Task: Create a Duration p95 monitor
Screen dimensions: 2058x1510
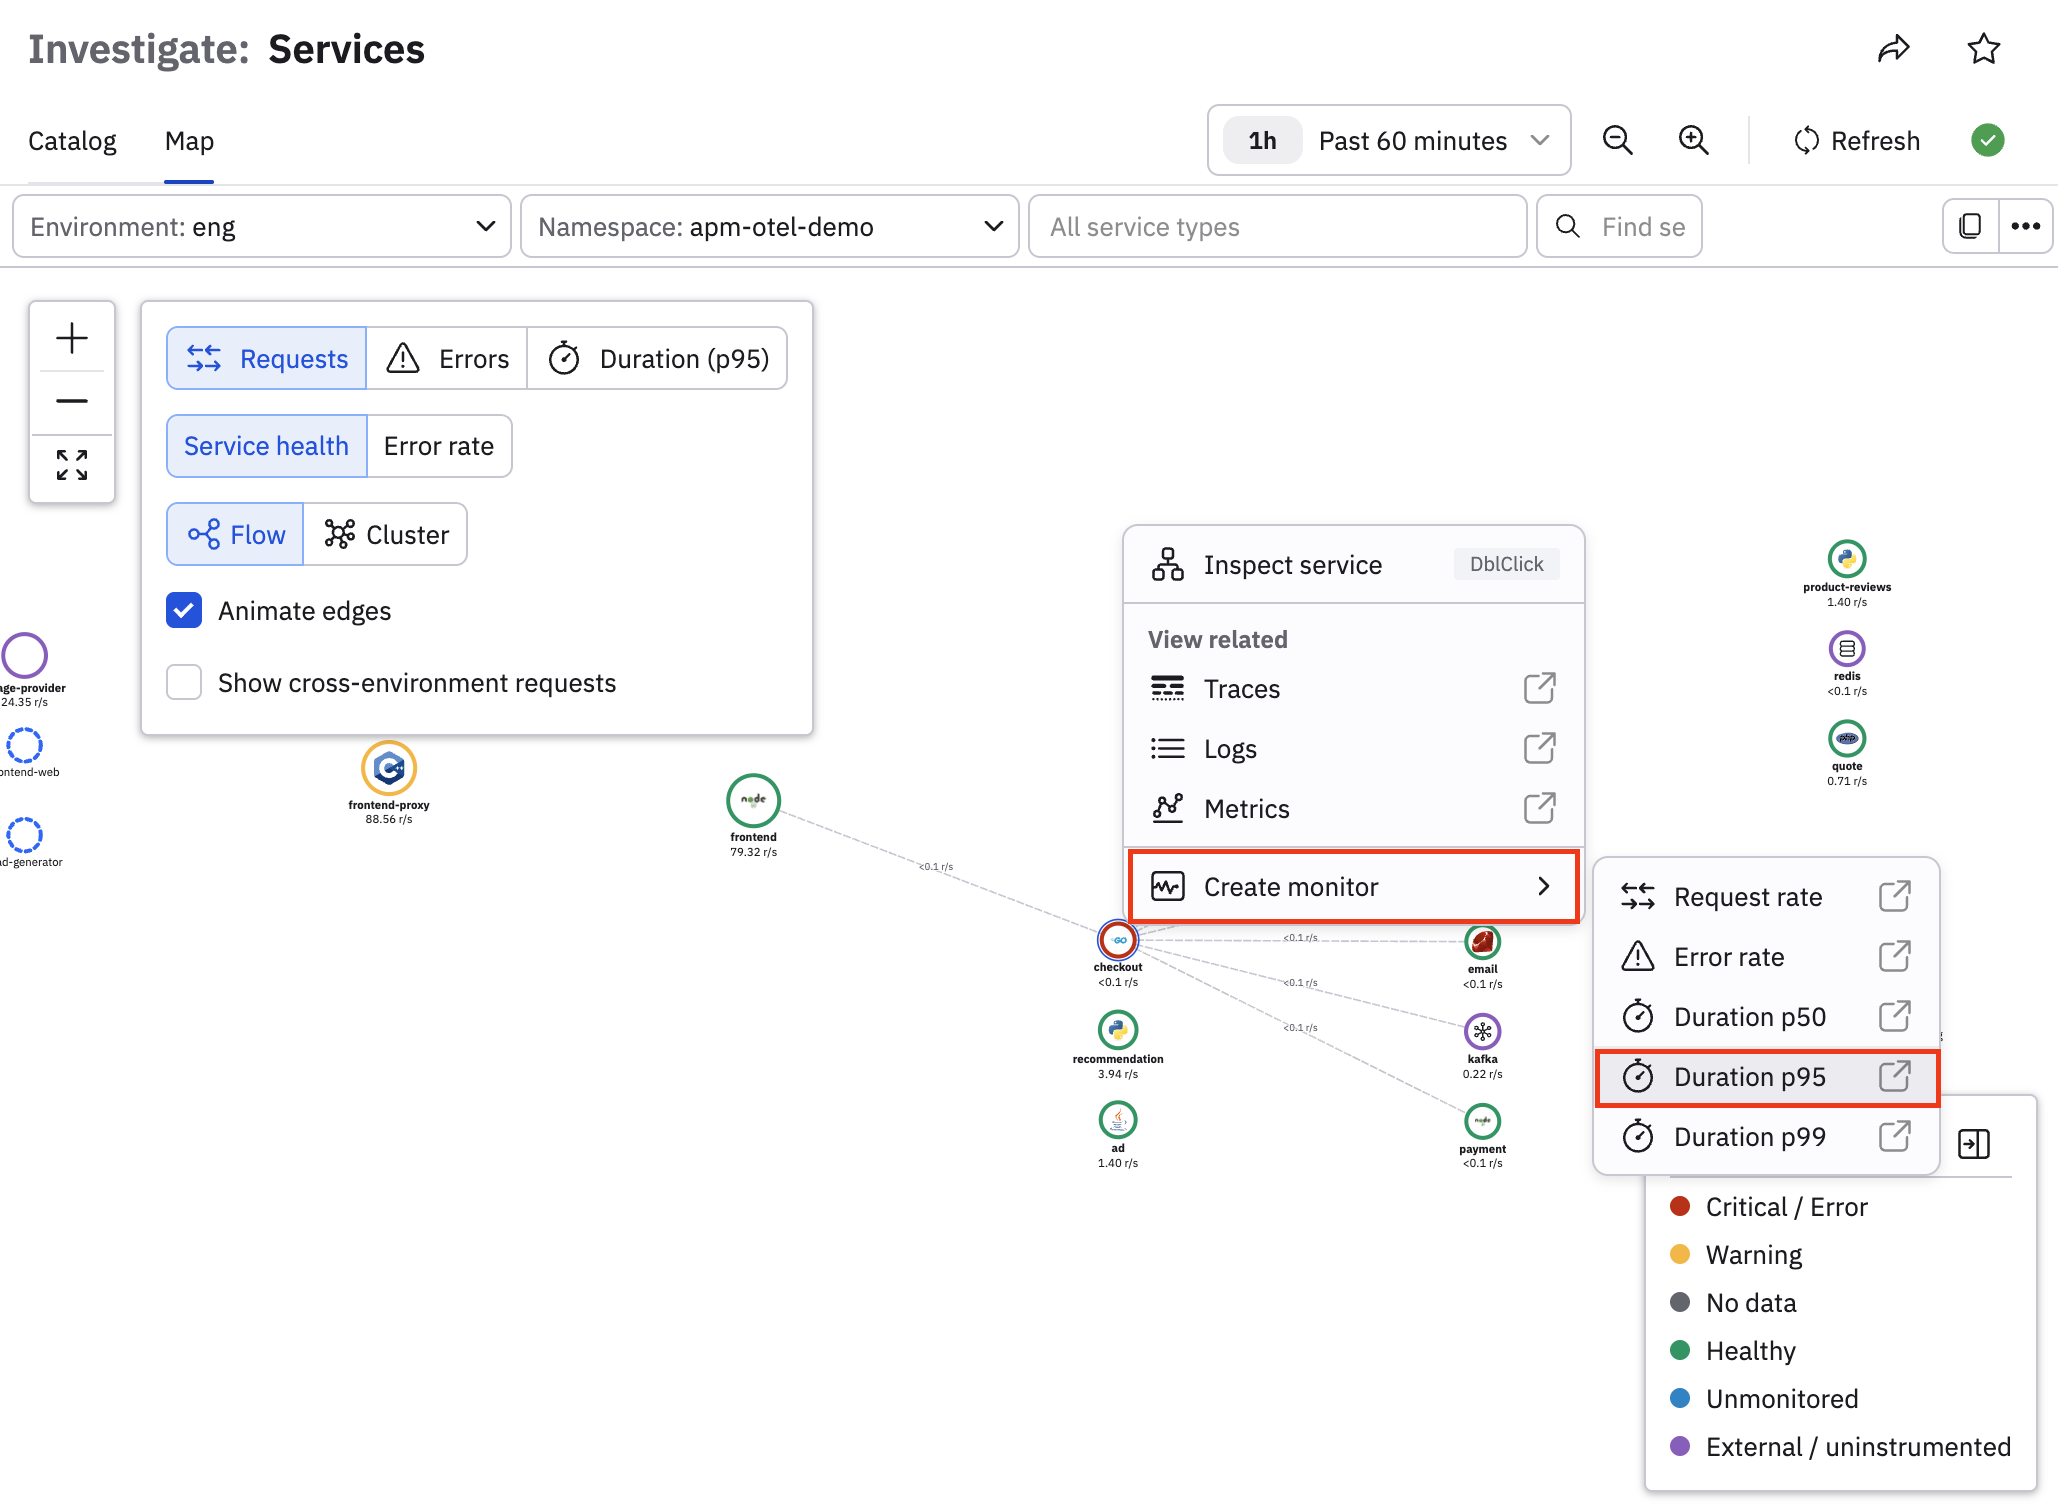Action: coord(1766,1076)
